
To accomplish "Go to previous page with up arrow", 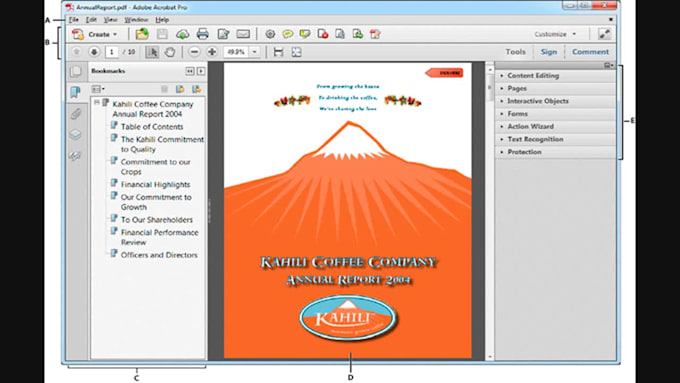I will pyautogui.click(x=76, y=52).
